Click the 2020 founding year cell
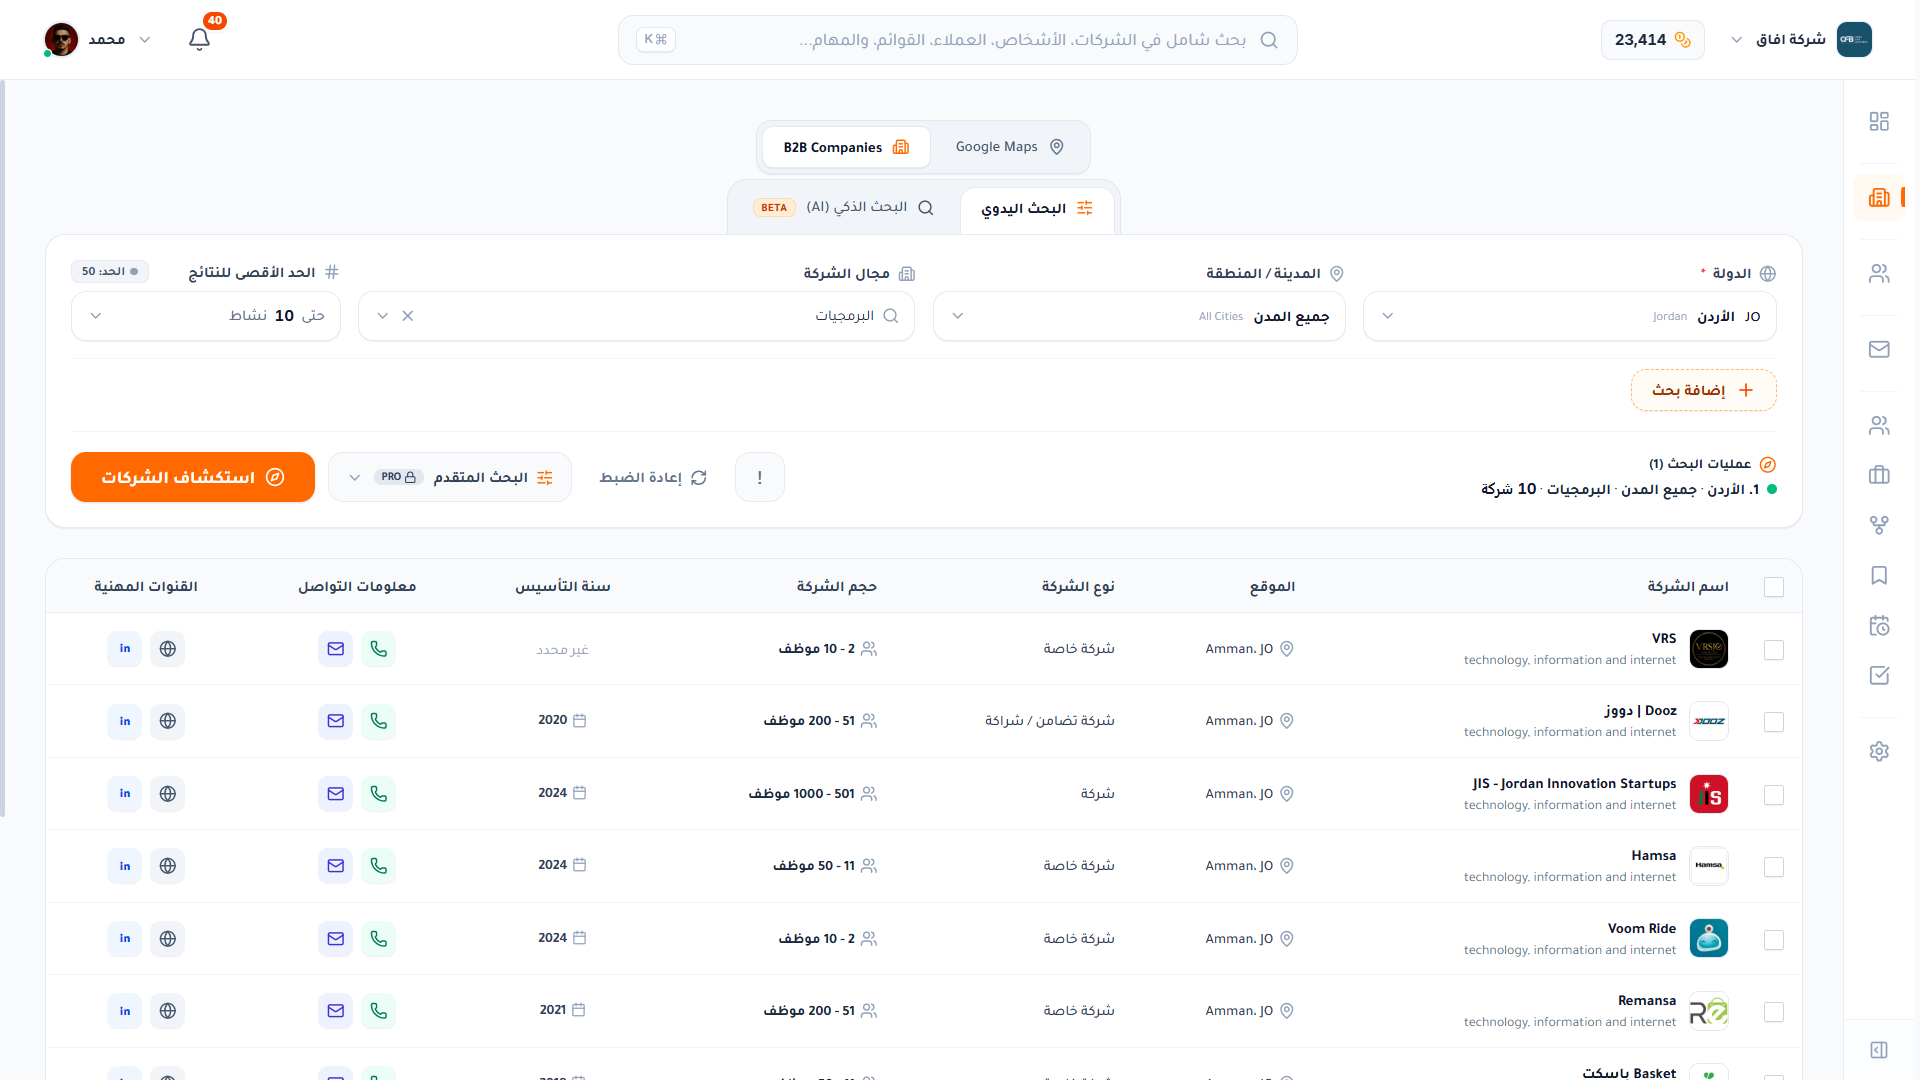The width and height of the screenshot is (1920, 1080). 562,720
